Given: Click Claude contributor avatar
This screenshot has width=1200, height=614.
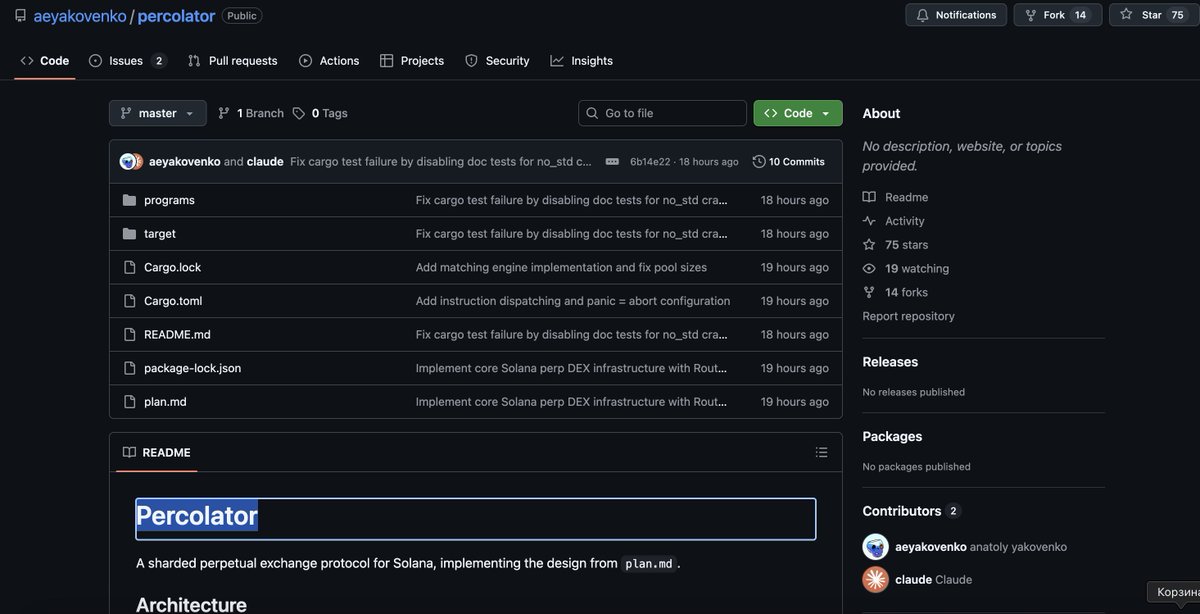Looking at the screenshot, I should click(876, 580).
